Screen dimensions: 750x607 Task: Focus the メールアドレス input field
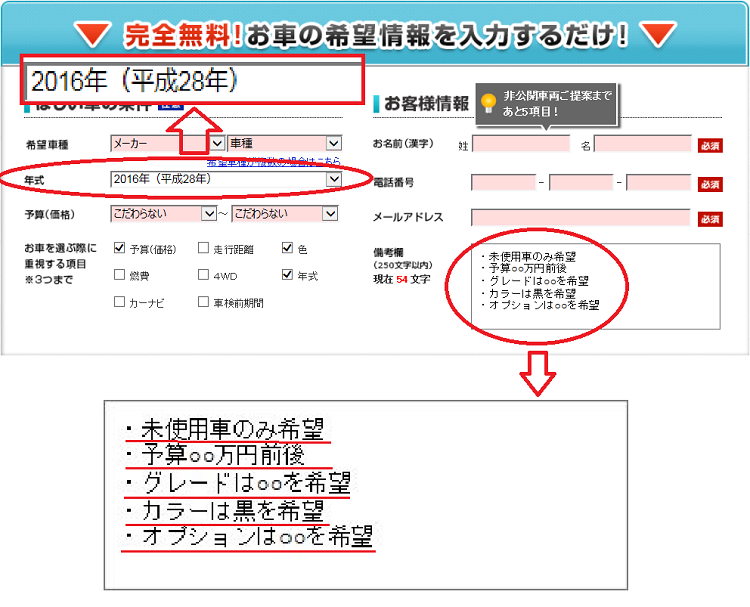click(x=580, y=218)
